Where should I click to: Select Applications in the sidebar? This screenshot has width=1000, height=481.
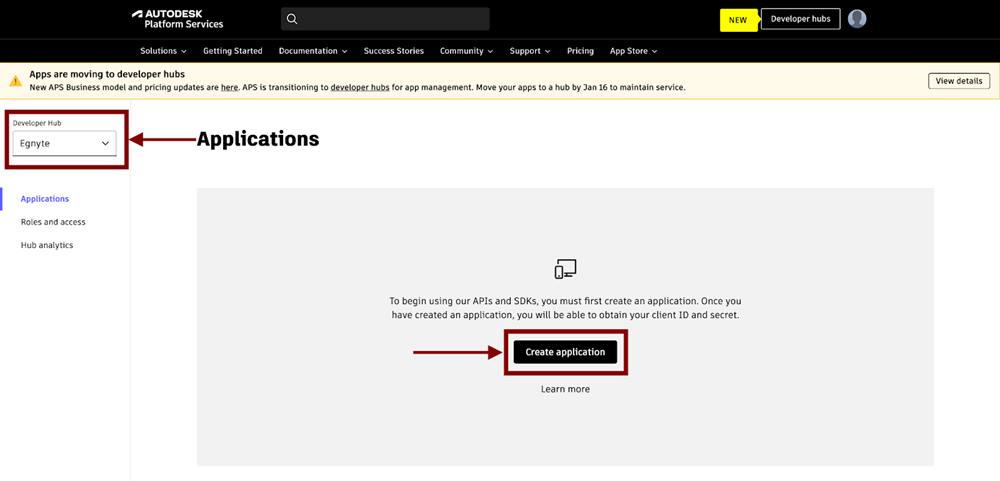coord(45,199)
